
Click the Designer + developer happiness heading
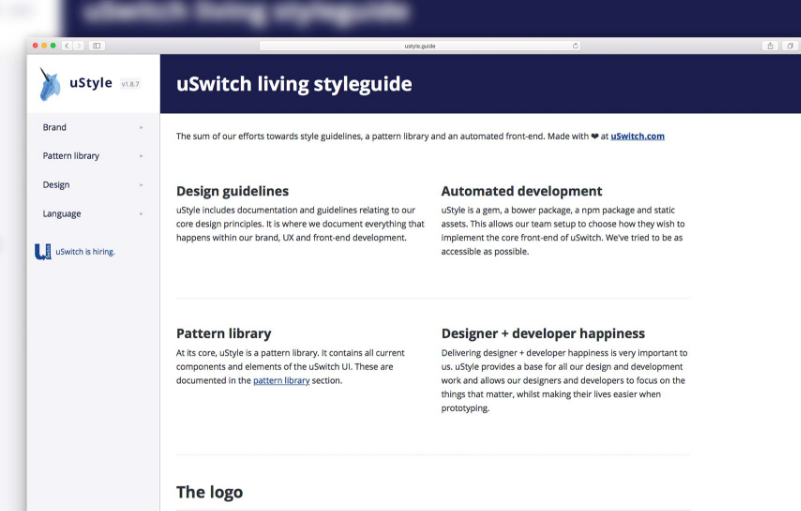point(543,334)
